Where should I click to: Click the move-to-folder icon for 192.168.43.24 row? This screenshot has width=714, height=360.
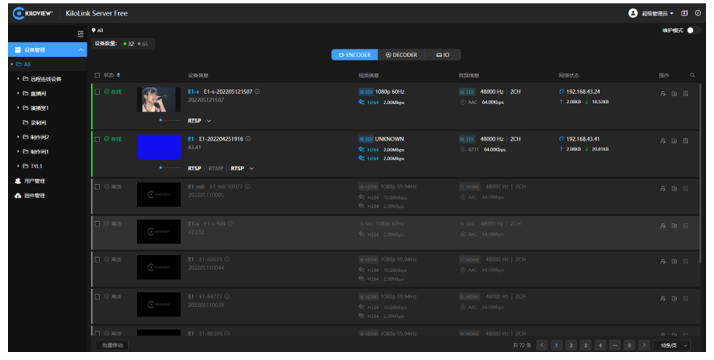click(x=674, y=93)
